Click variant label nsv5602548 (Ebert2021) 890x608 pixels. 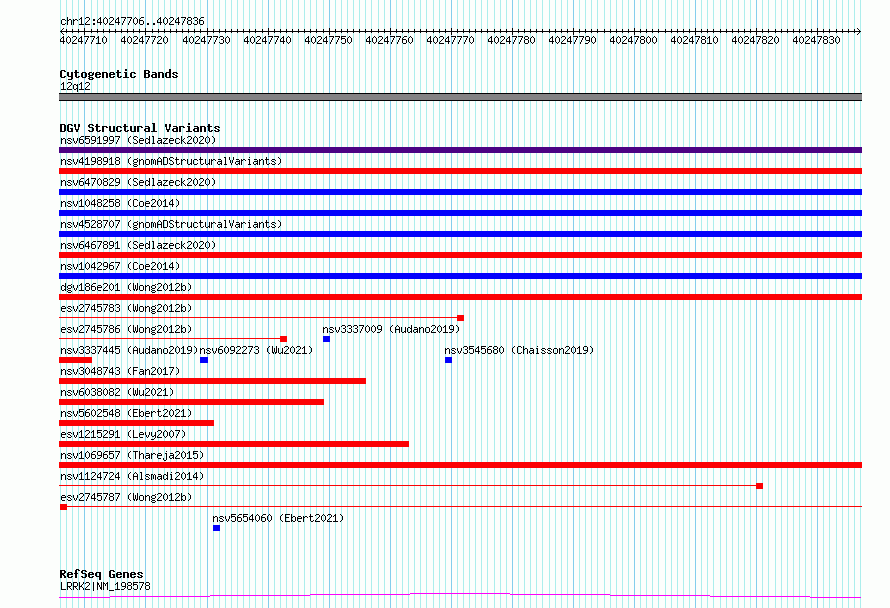(x=126, y=413)
